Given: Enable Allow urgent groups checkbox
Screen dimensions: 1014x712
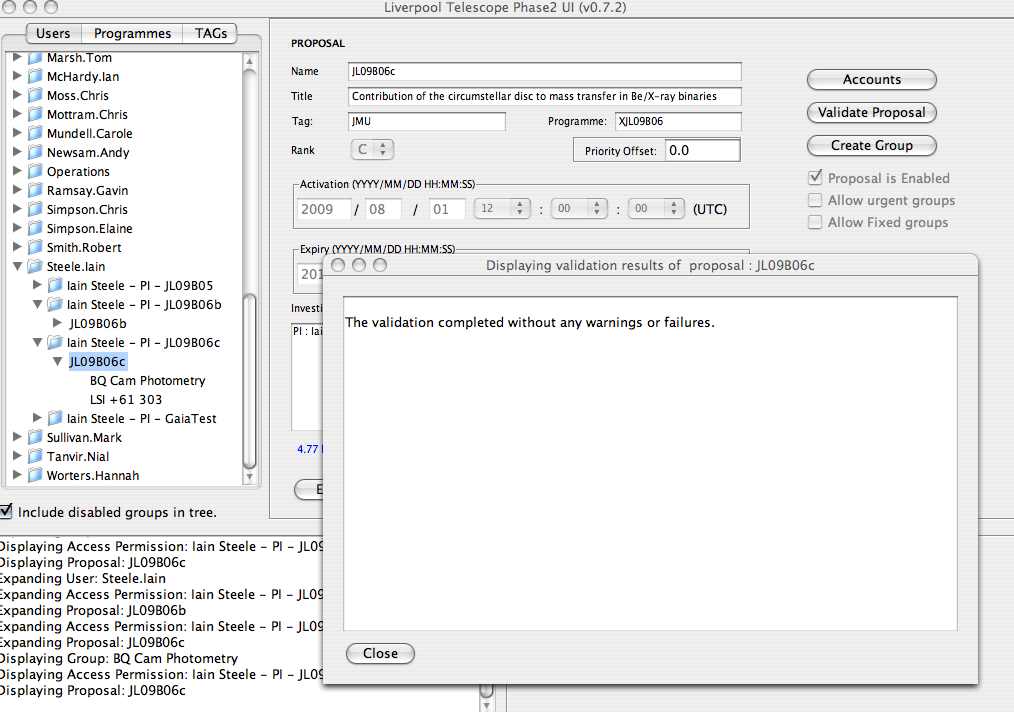Looking at the screenshot, I should point(815,200).
